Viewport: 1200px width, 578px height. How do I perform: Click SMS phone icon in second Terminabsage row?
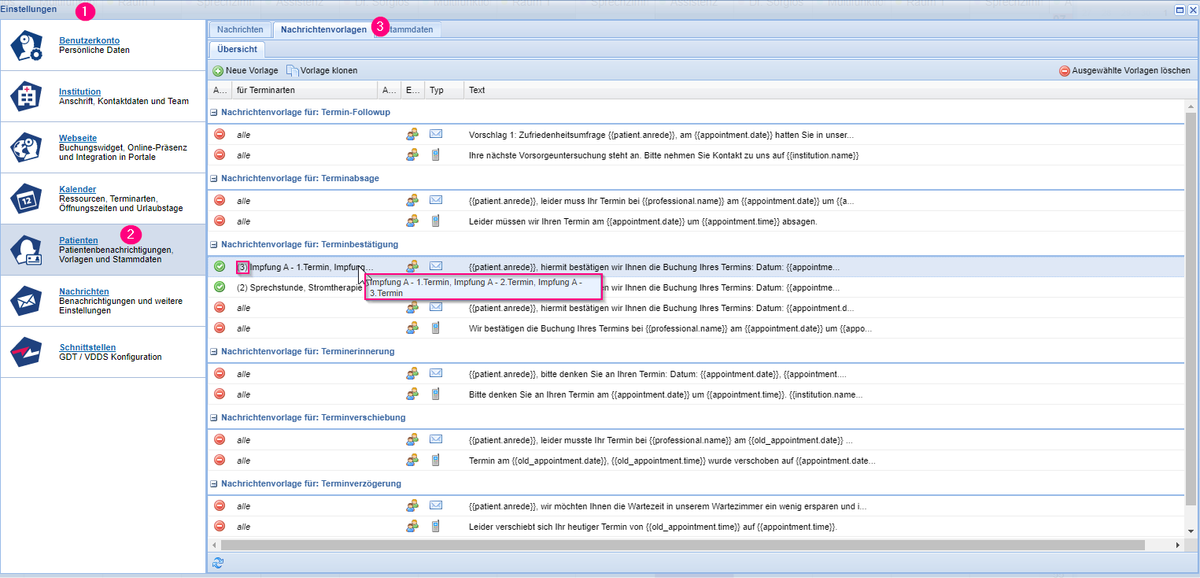(436, 221)
